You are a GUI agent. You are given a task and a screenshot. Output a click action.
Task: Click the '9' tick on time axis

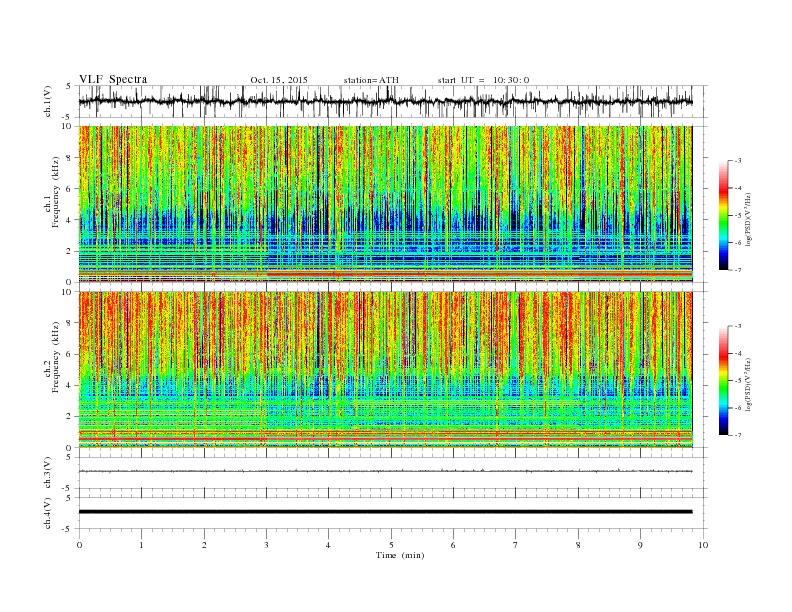coord(641,545)
